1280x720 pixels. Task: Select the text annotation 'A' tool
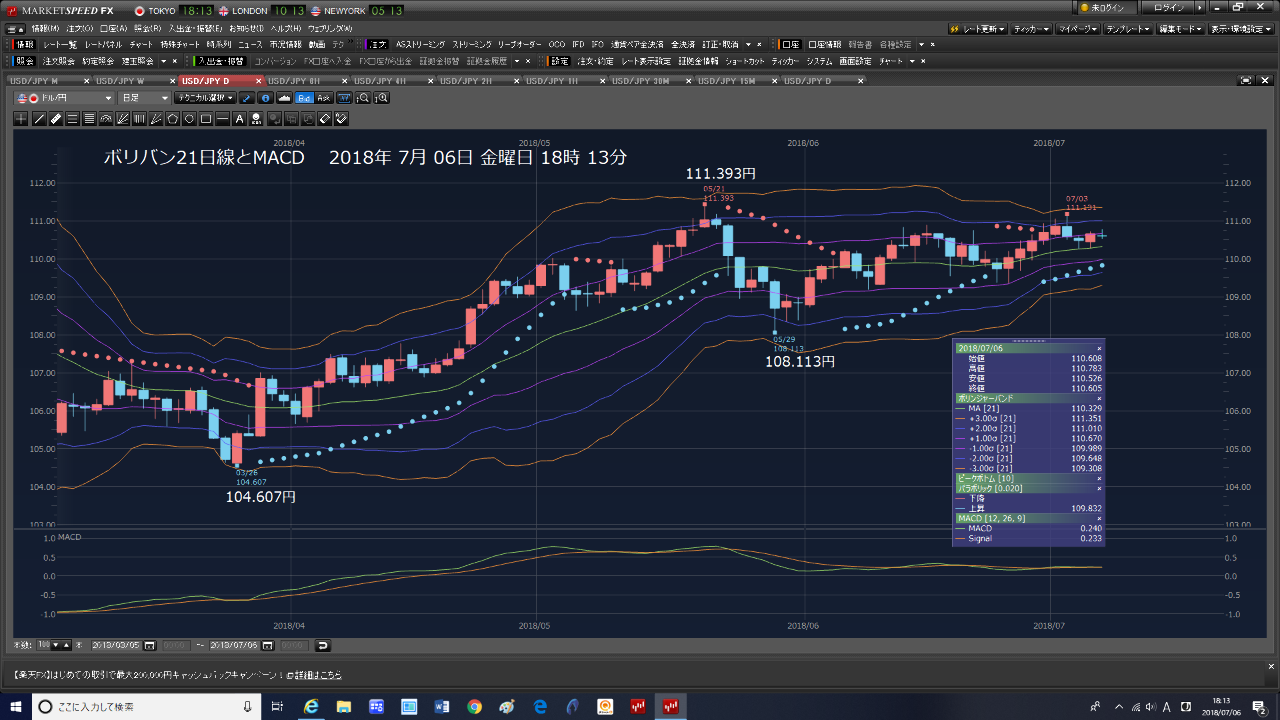[x=239, y=119]
